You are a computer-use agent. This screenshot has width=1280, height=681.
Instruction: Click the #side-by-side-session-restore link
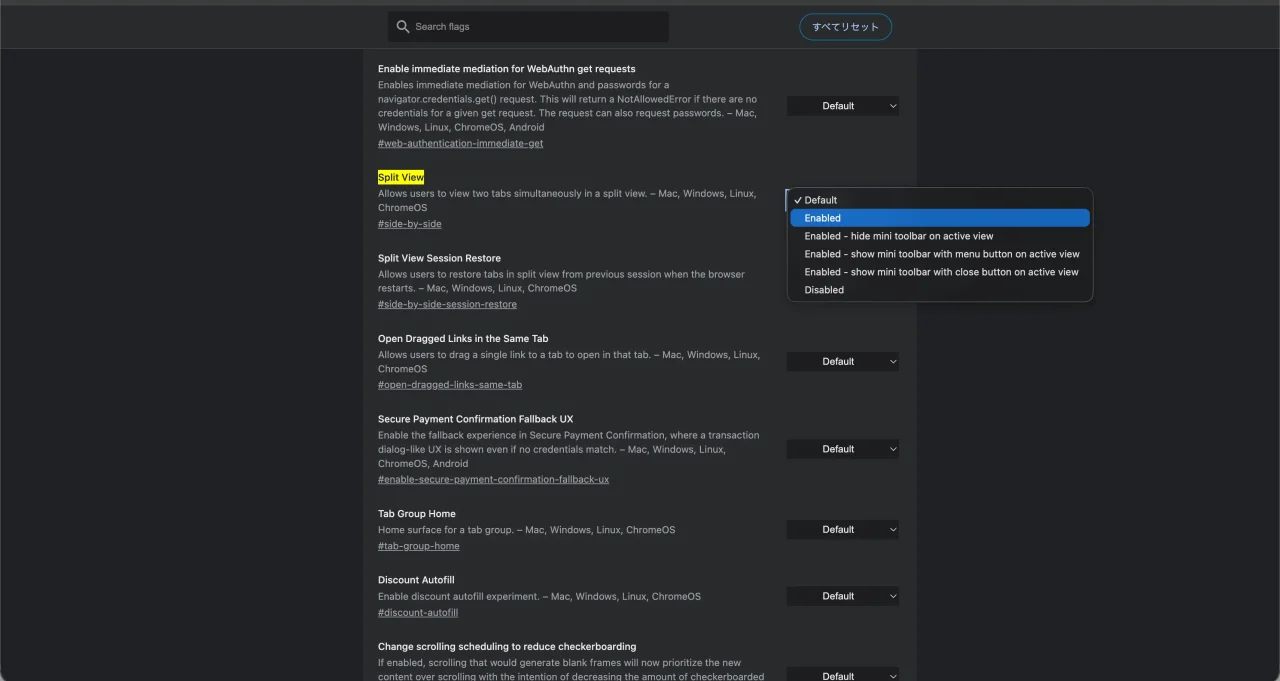[447, 304]
